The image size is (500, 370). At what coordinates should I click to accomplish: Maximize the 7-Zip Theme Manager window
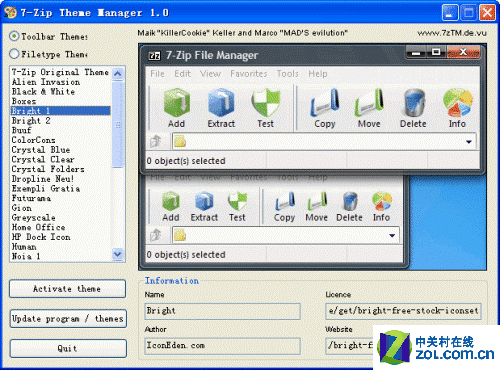468,13
